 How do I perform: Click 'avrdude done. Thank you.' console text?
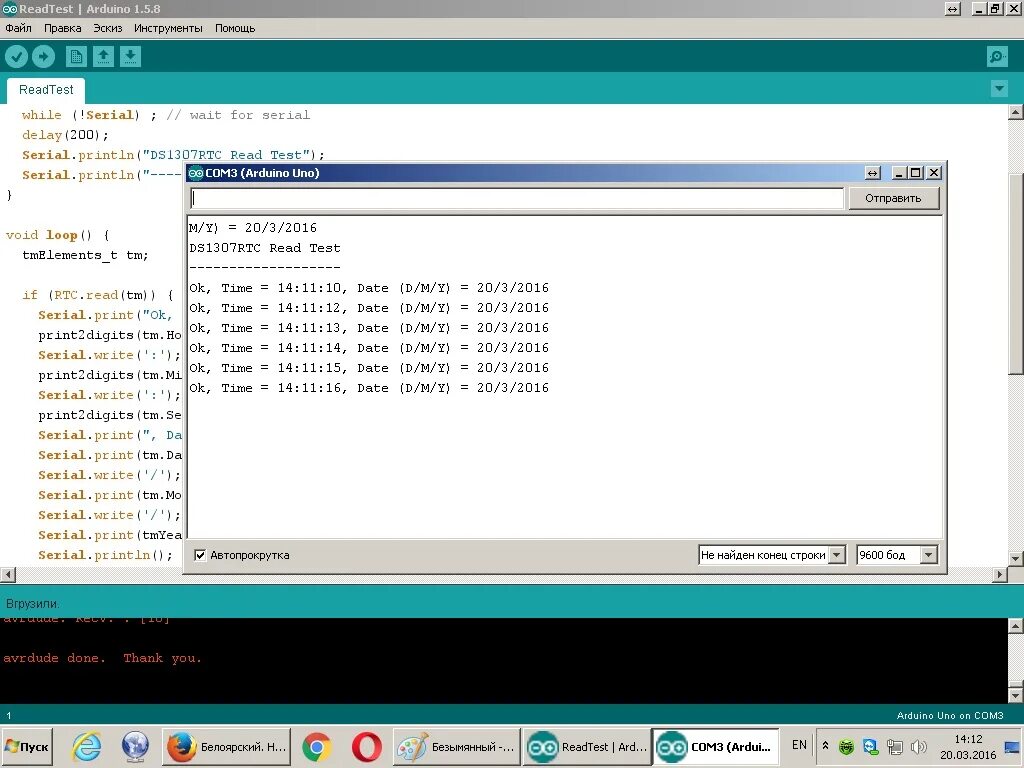point(103,658)
